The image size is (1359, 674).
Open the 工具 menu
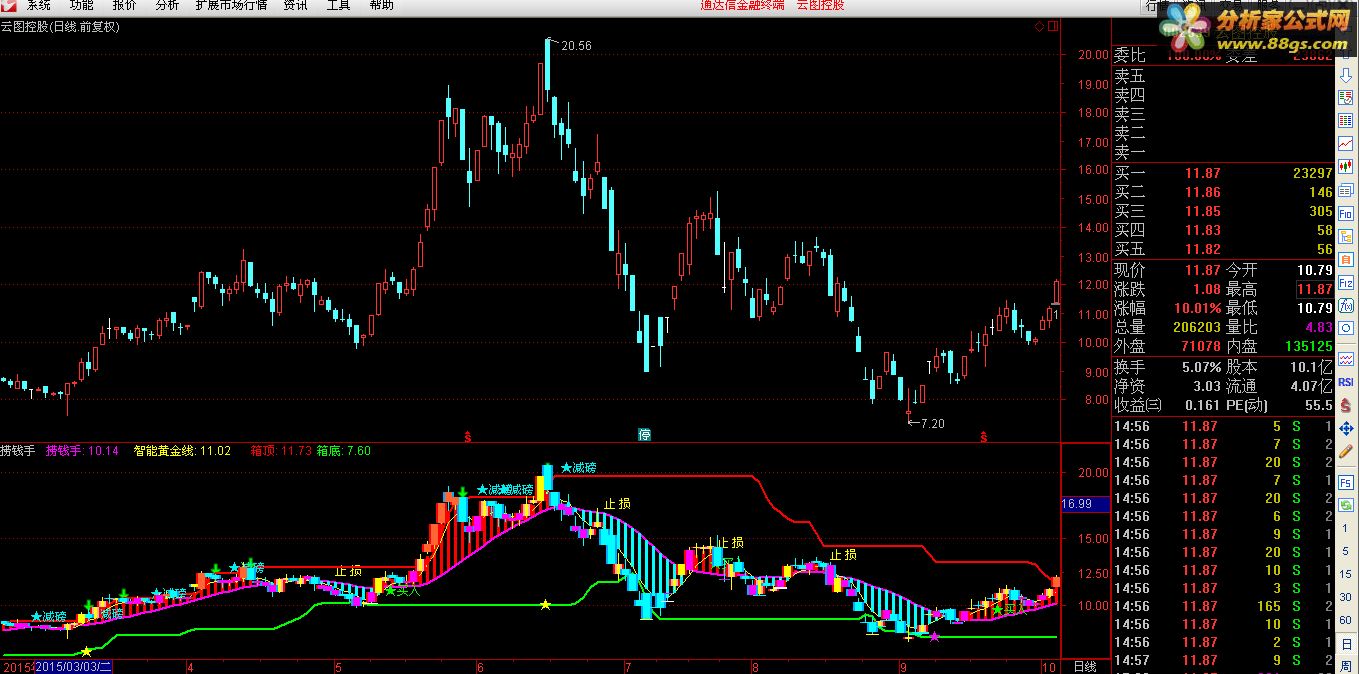[x=338, y=5]
